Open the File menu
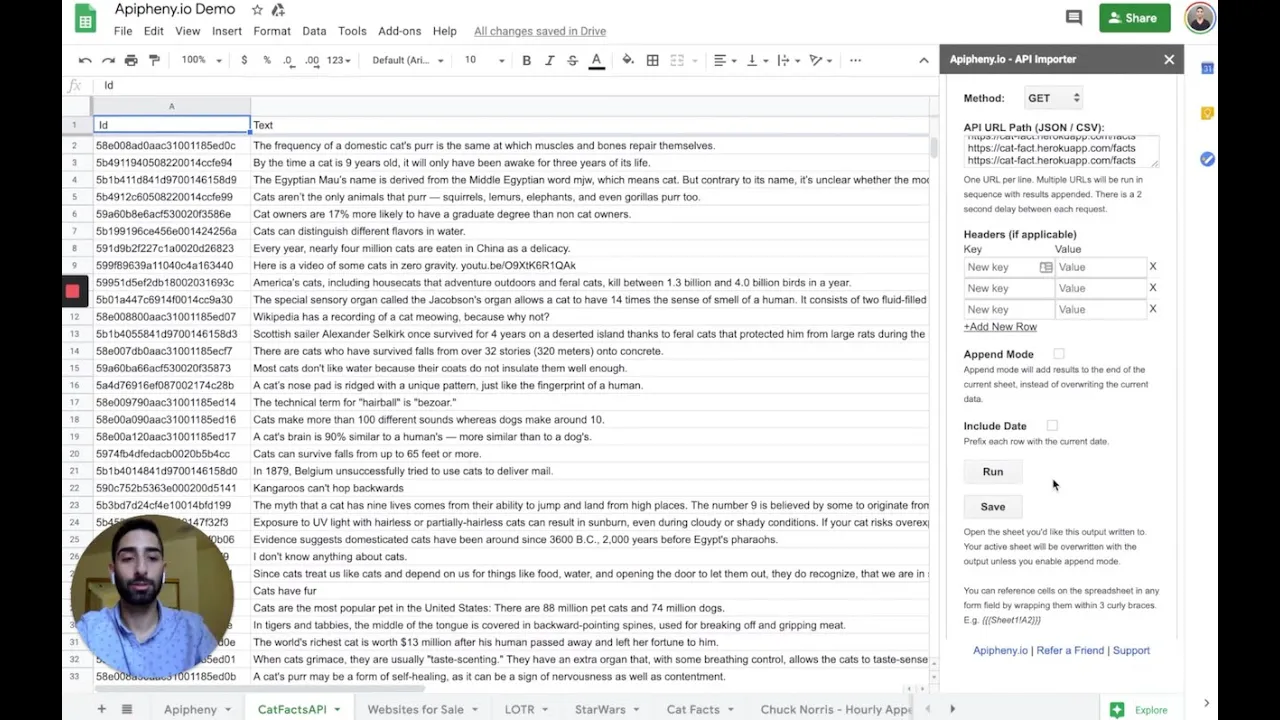Viewport: 1280px width, 720px height. tap(123, 31)
